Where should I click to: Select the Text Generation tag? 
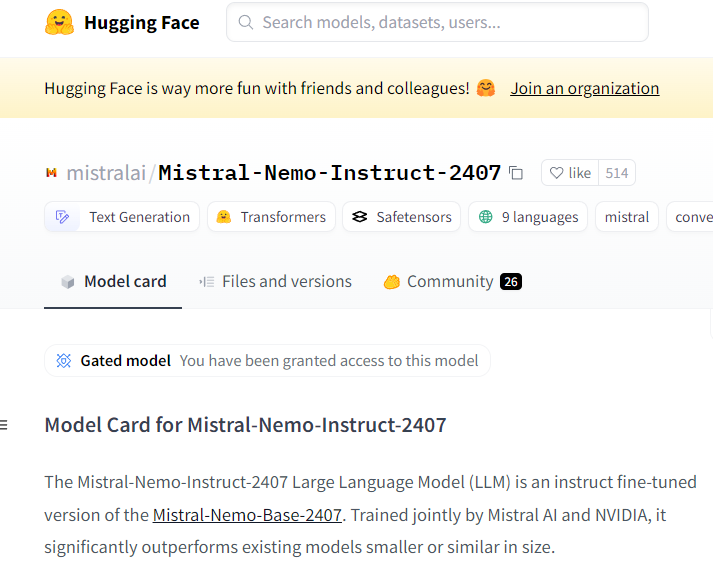tap(122, 217)
